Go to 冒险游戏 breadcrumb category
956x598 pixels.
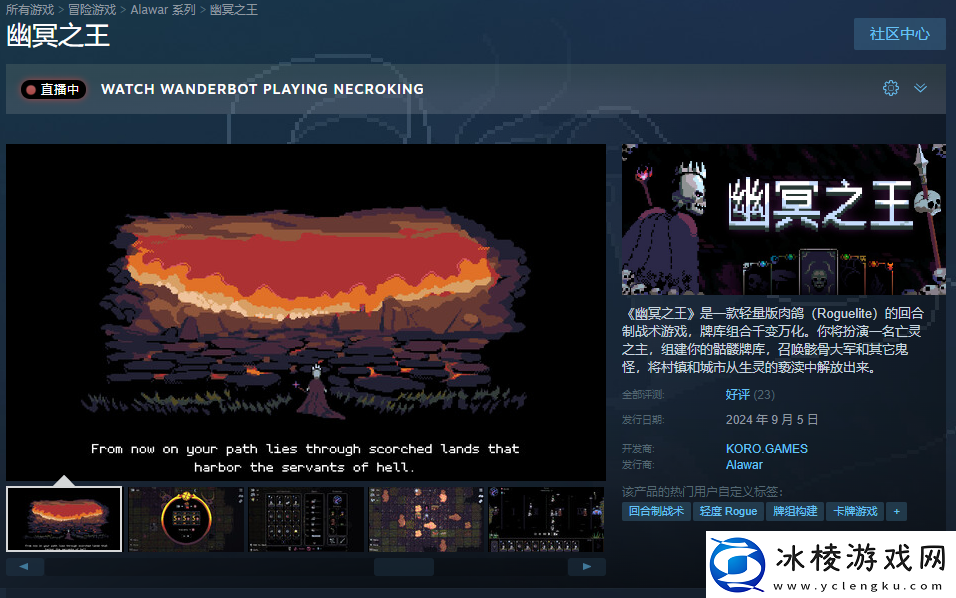point(92,10)
